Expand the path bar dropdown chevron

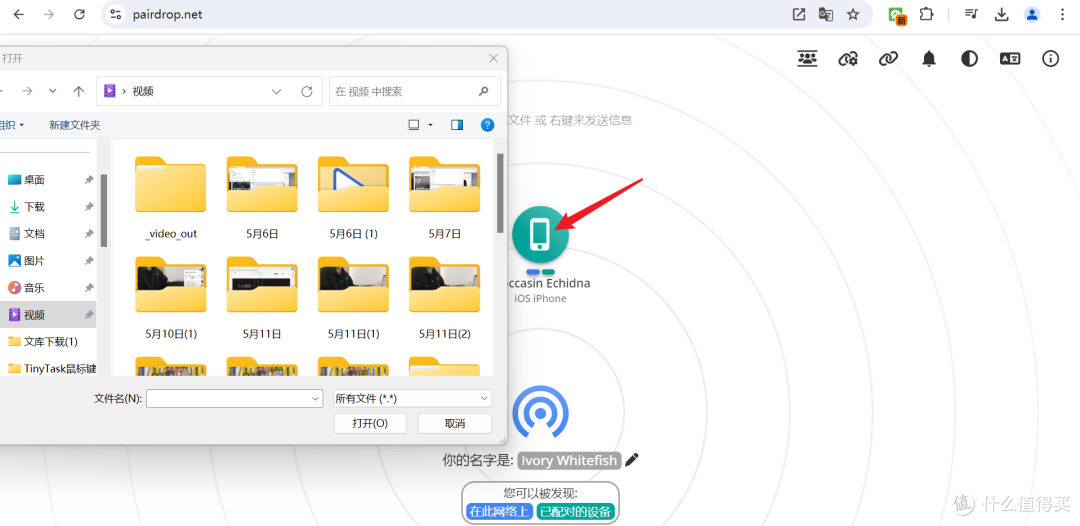tap(277, 91)
